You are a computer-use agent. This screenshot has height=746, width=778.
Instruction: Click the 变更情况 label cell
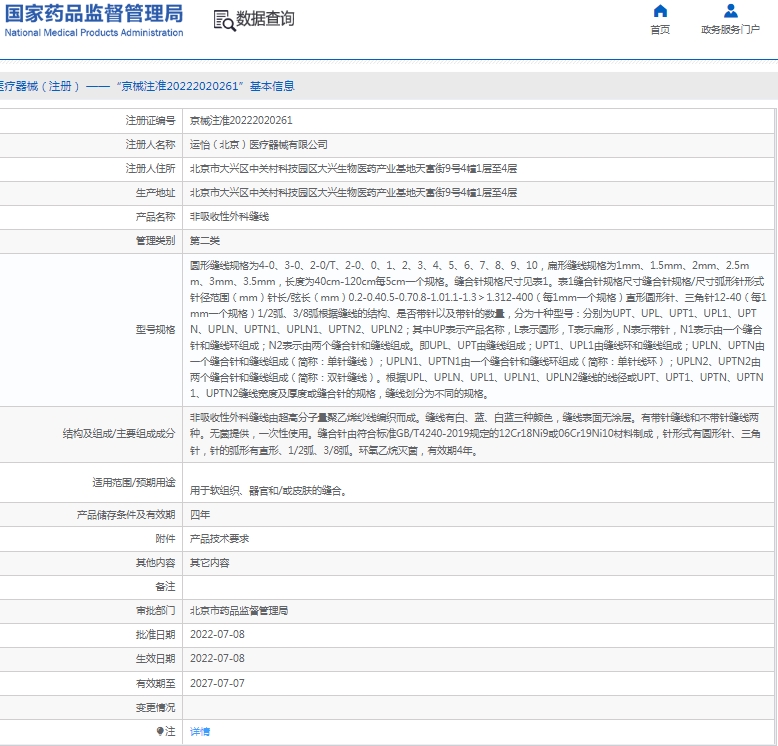[x=89, y=708]
